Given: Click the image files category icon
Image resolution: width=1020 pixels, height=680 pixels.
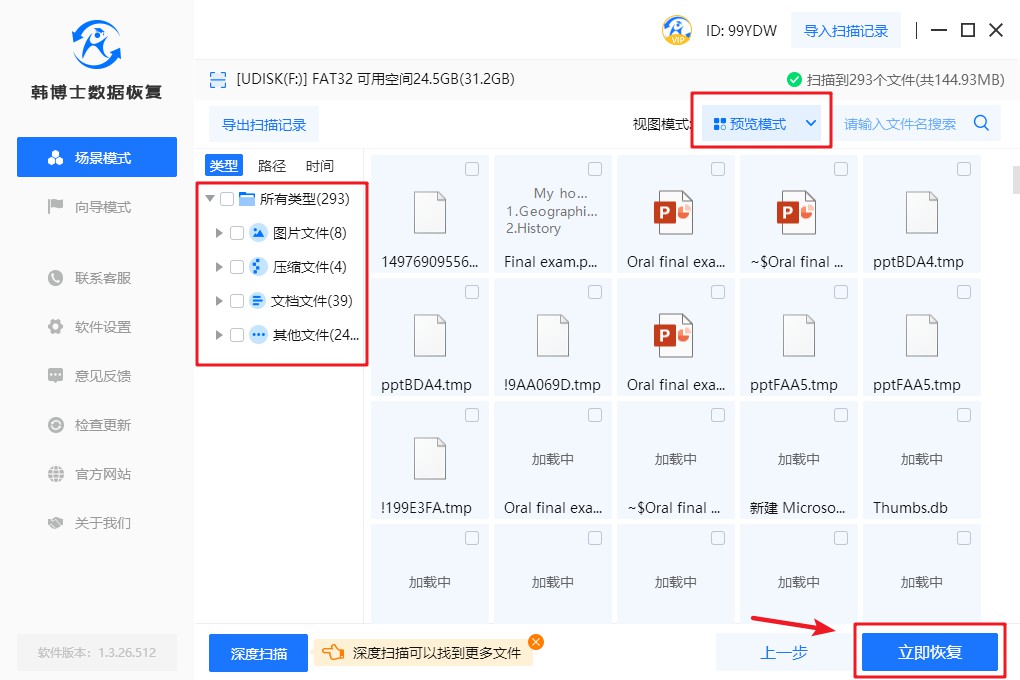Looking at the screenshot, I should point(258,232).
